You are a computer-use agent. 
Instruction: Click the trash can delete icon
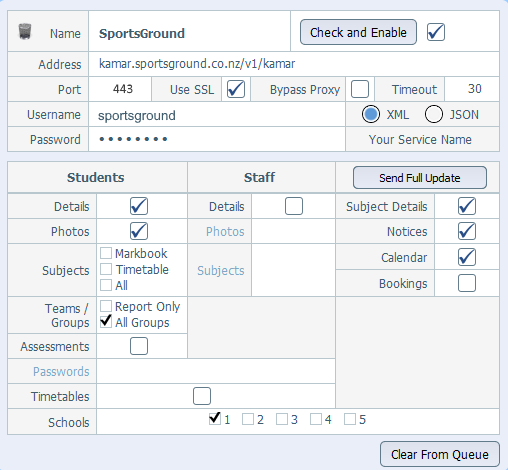tap(25, 31)
